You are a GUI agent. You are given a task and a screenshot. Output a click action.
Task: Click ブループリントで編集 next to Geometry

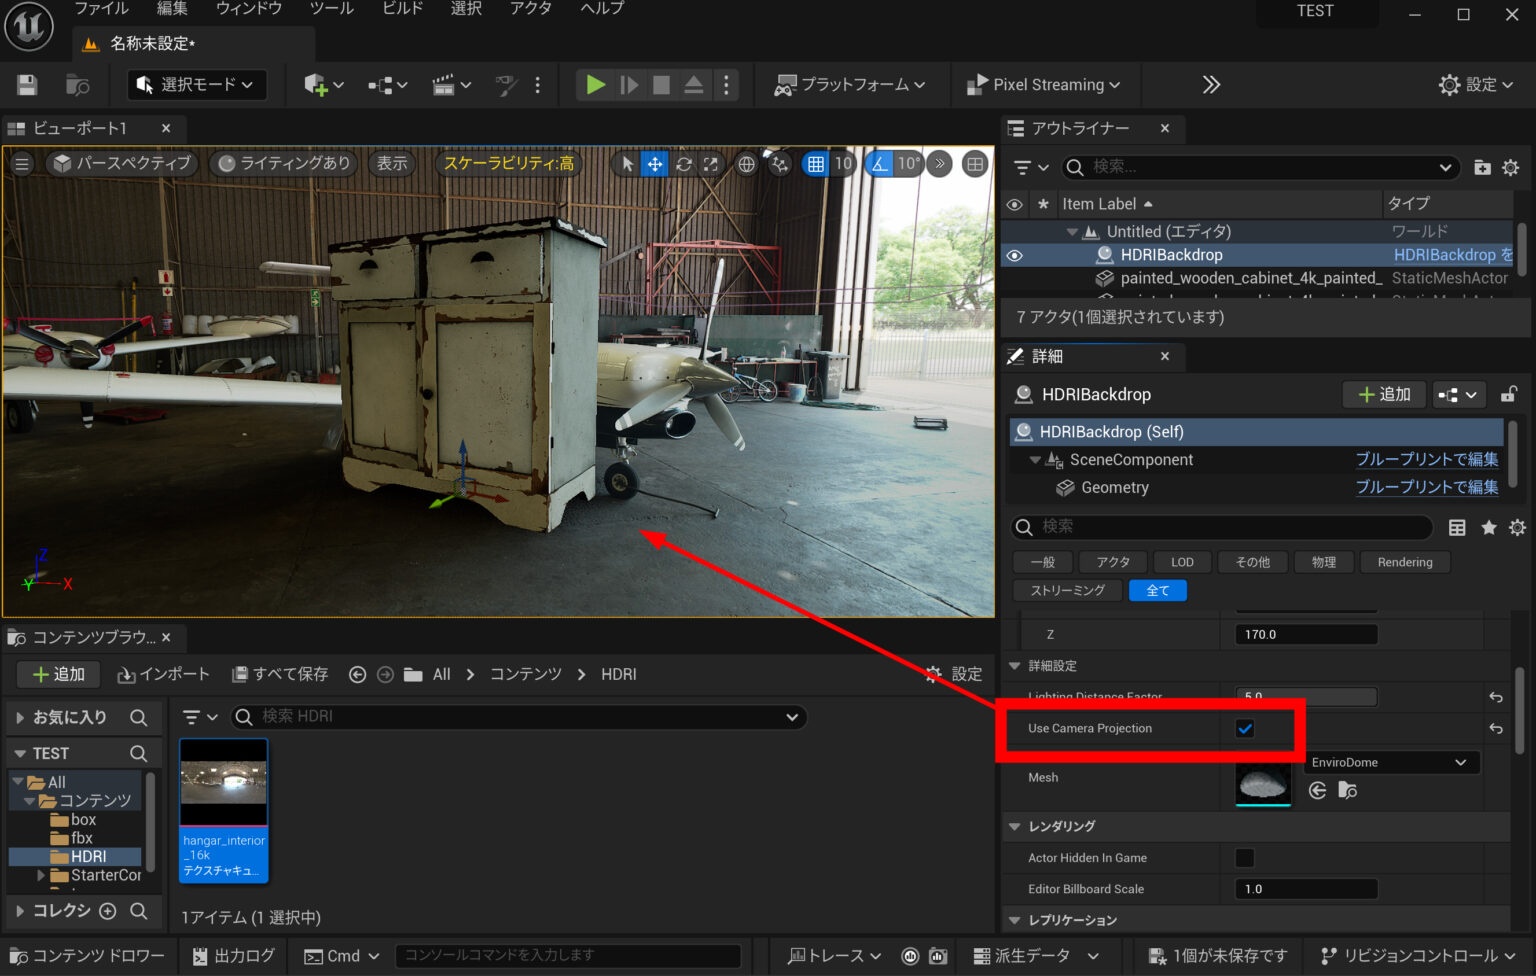click(1427, 488)
